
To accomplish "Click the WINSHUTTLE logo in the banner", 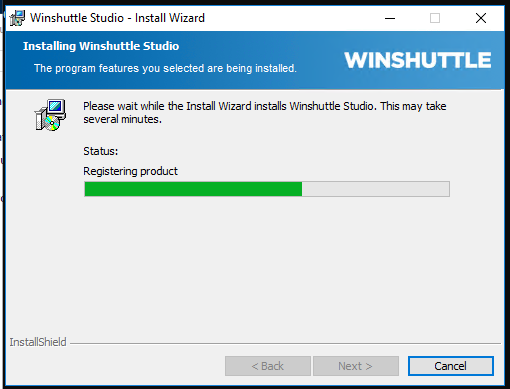I will [x=418, y=60].
